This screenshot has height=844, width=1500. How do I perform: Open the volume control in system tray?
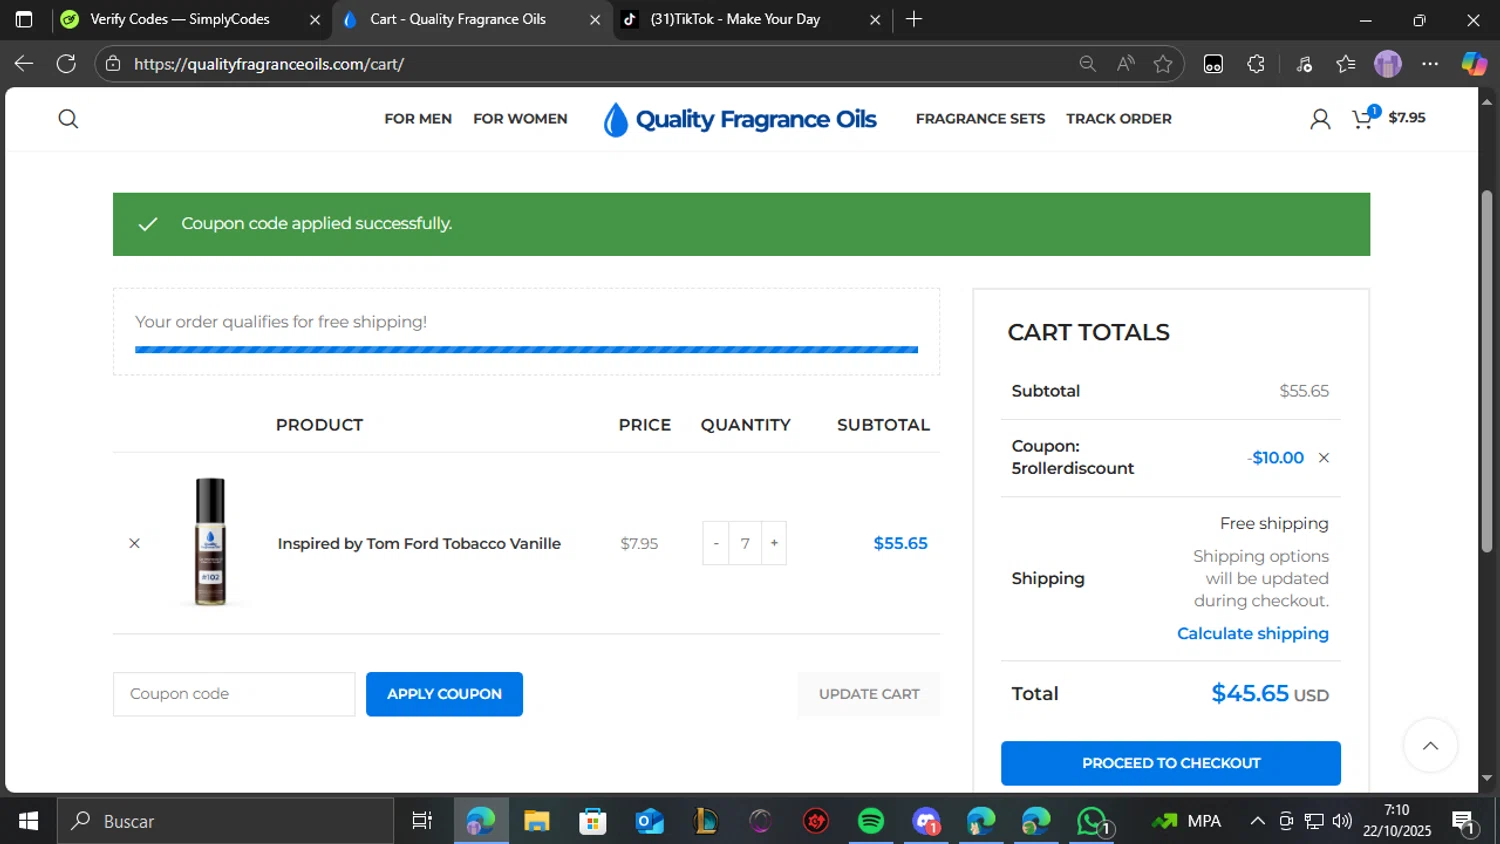(x=1342, y=821)
